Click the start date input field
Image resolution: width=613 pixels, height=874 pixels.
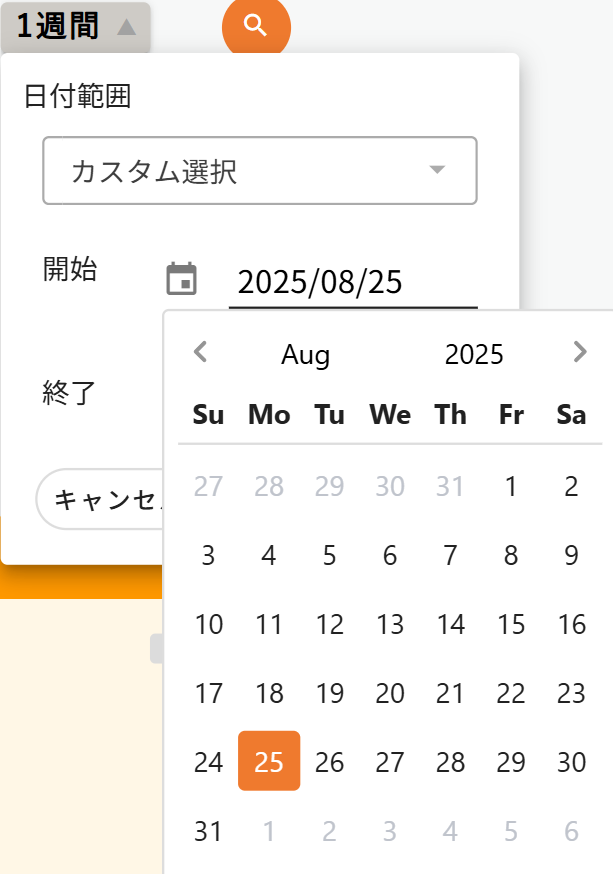point(352,283)
